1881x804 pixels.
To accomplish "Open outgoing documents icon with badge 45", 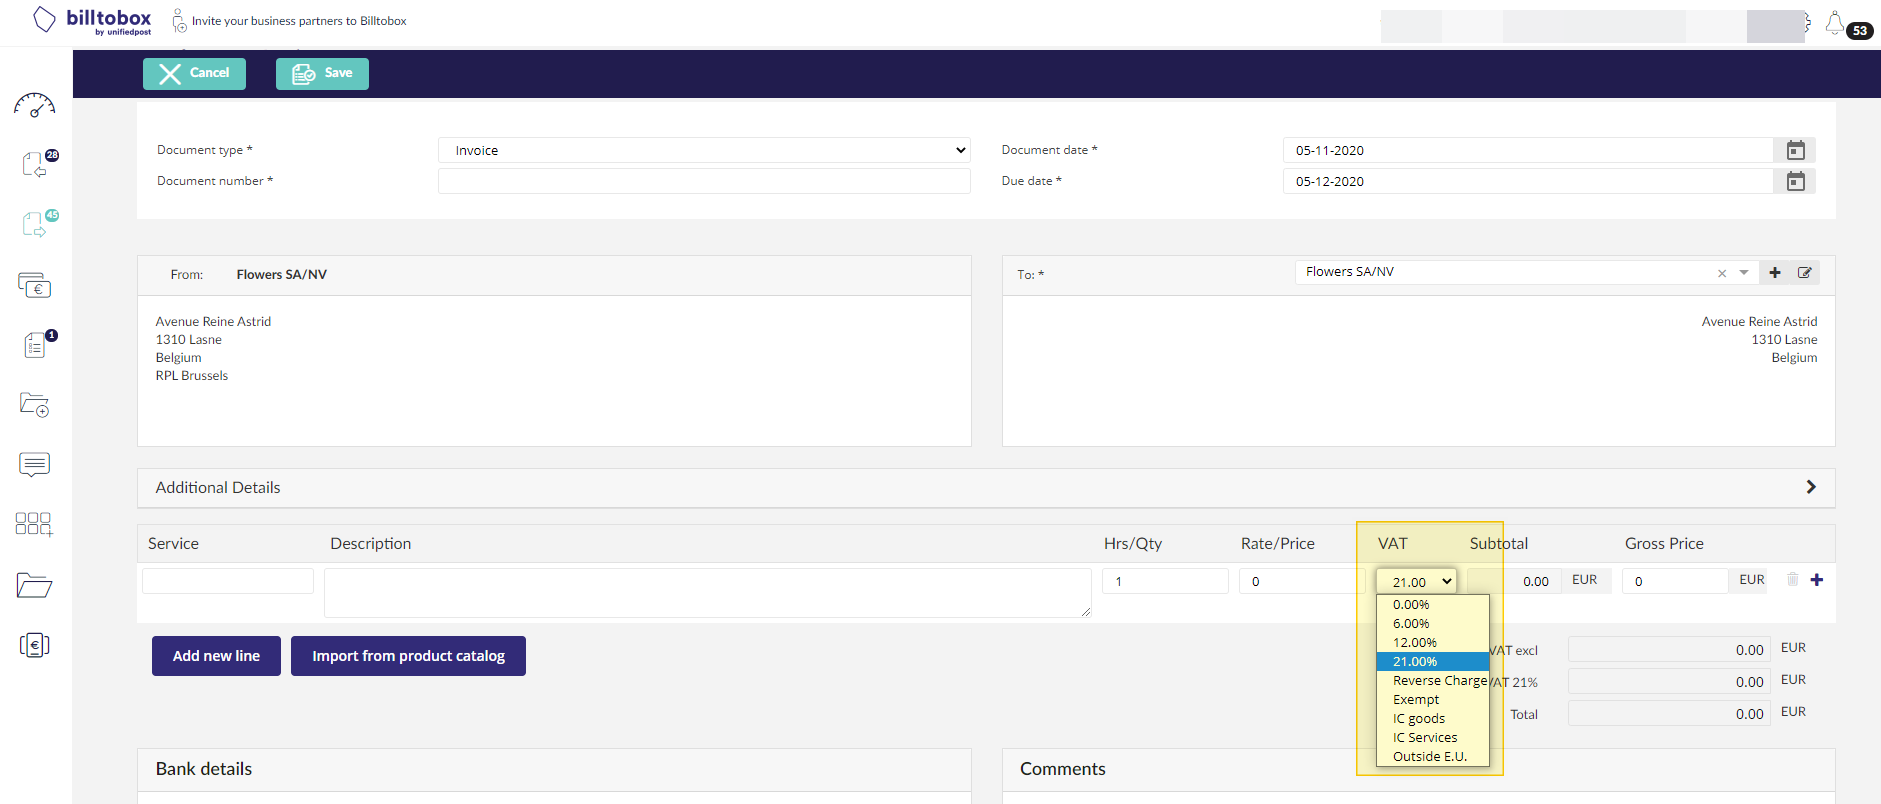I will [37, 223].
